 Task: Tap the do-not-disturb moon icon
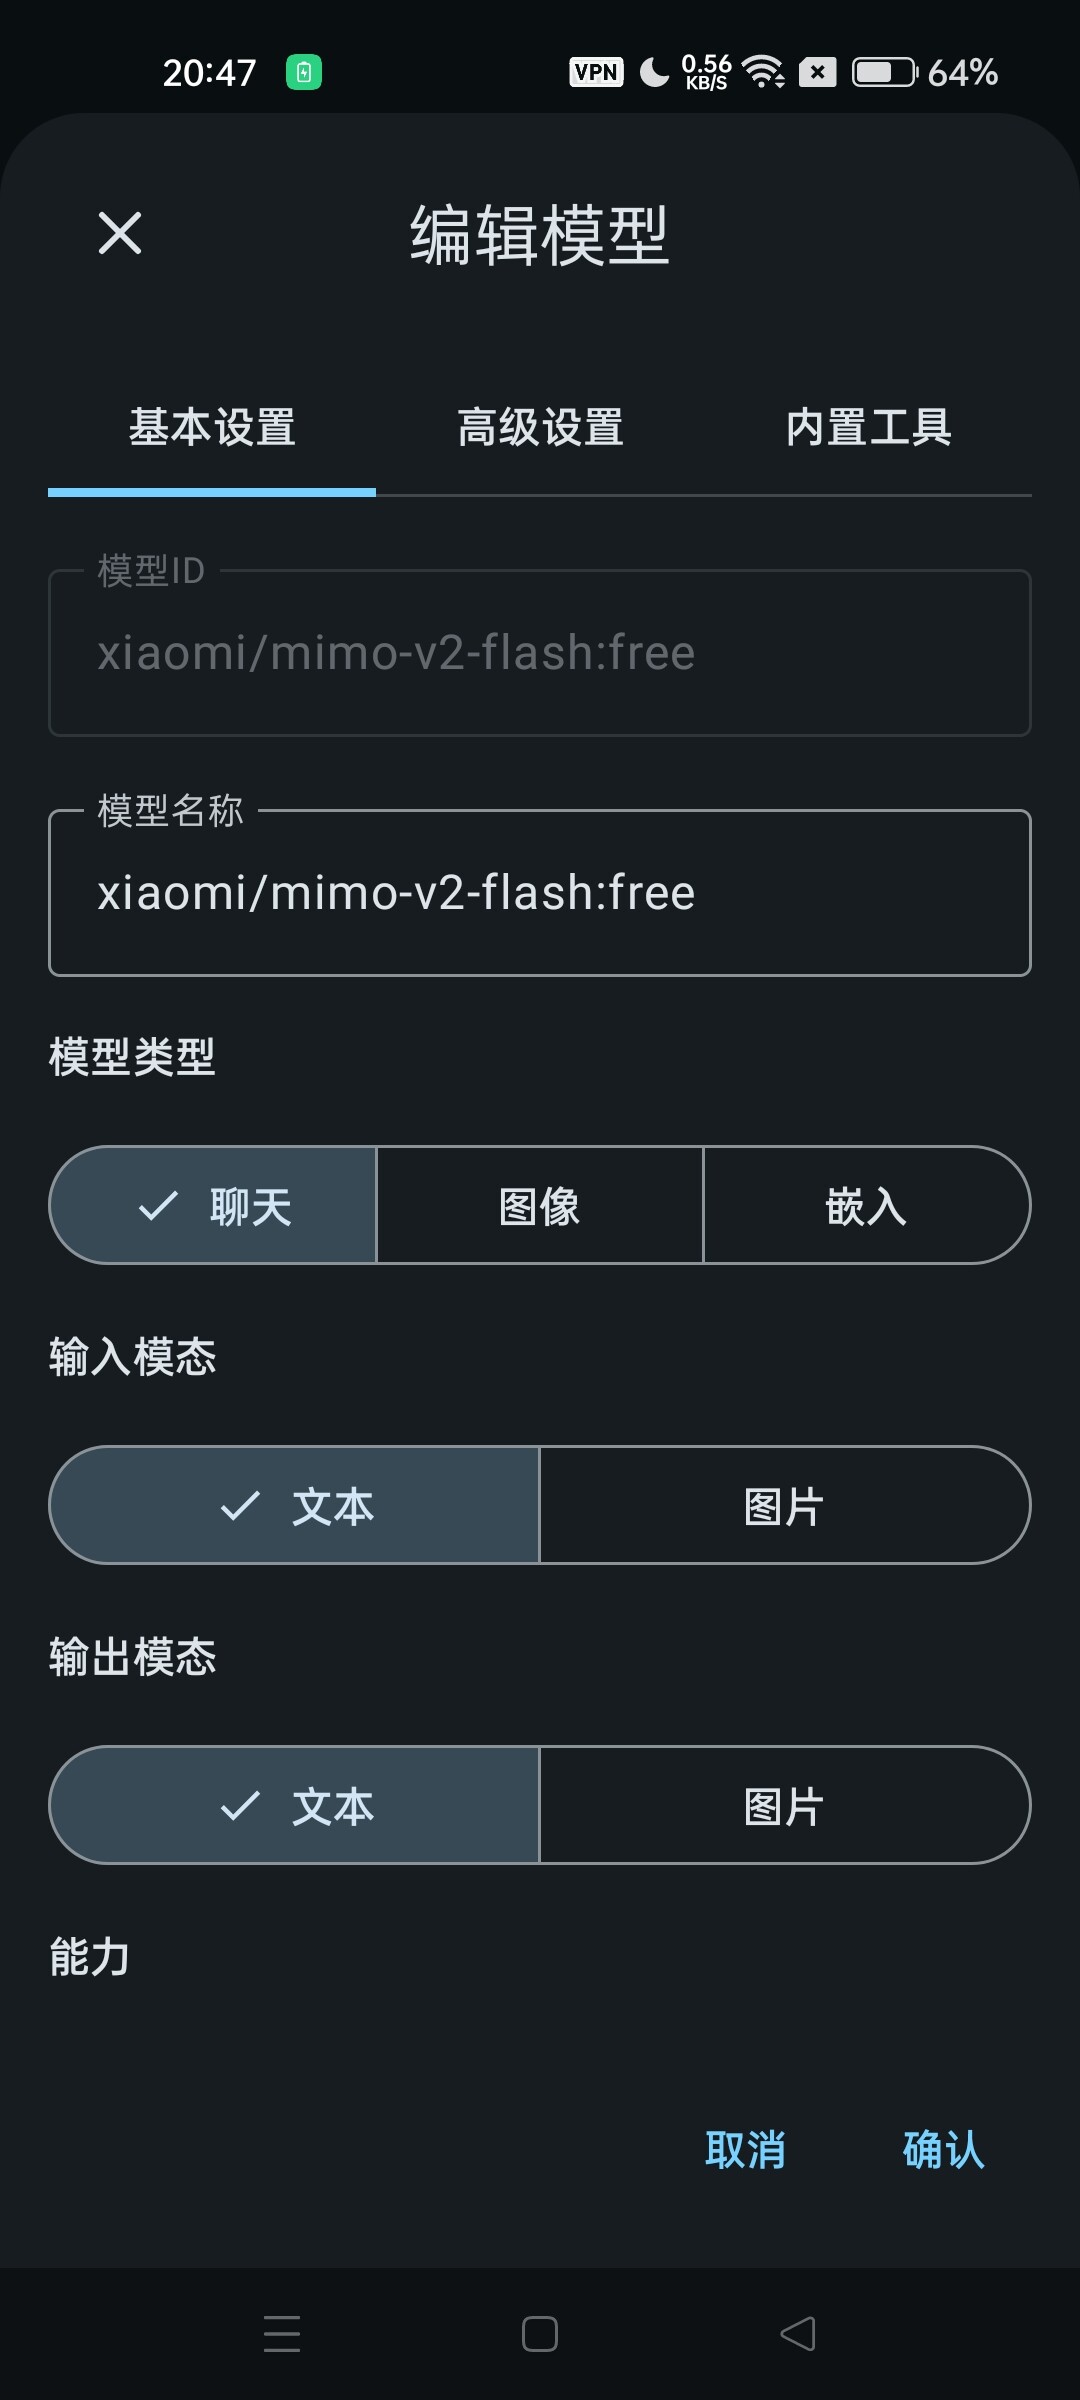654,72
